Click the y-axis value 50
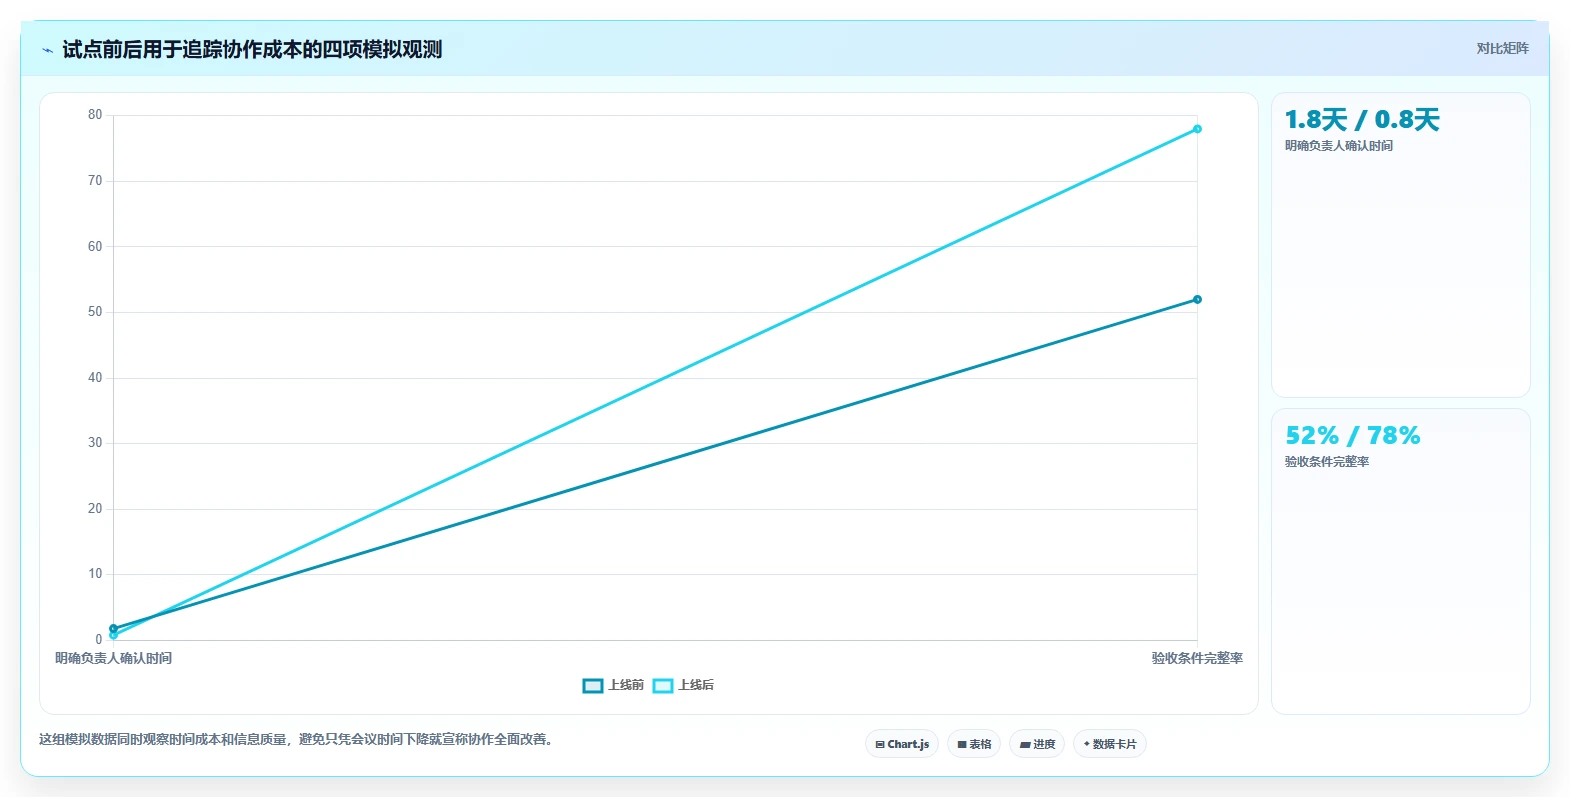1570x797 pixels. pos(95,312)
